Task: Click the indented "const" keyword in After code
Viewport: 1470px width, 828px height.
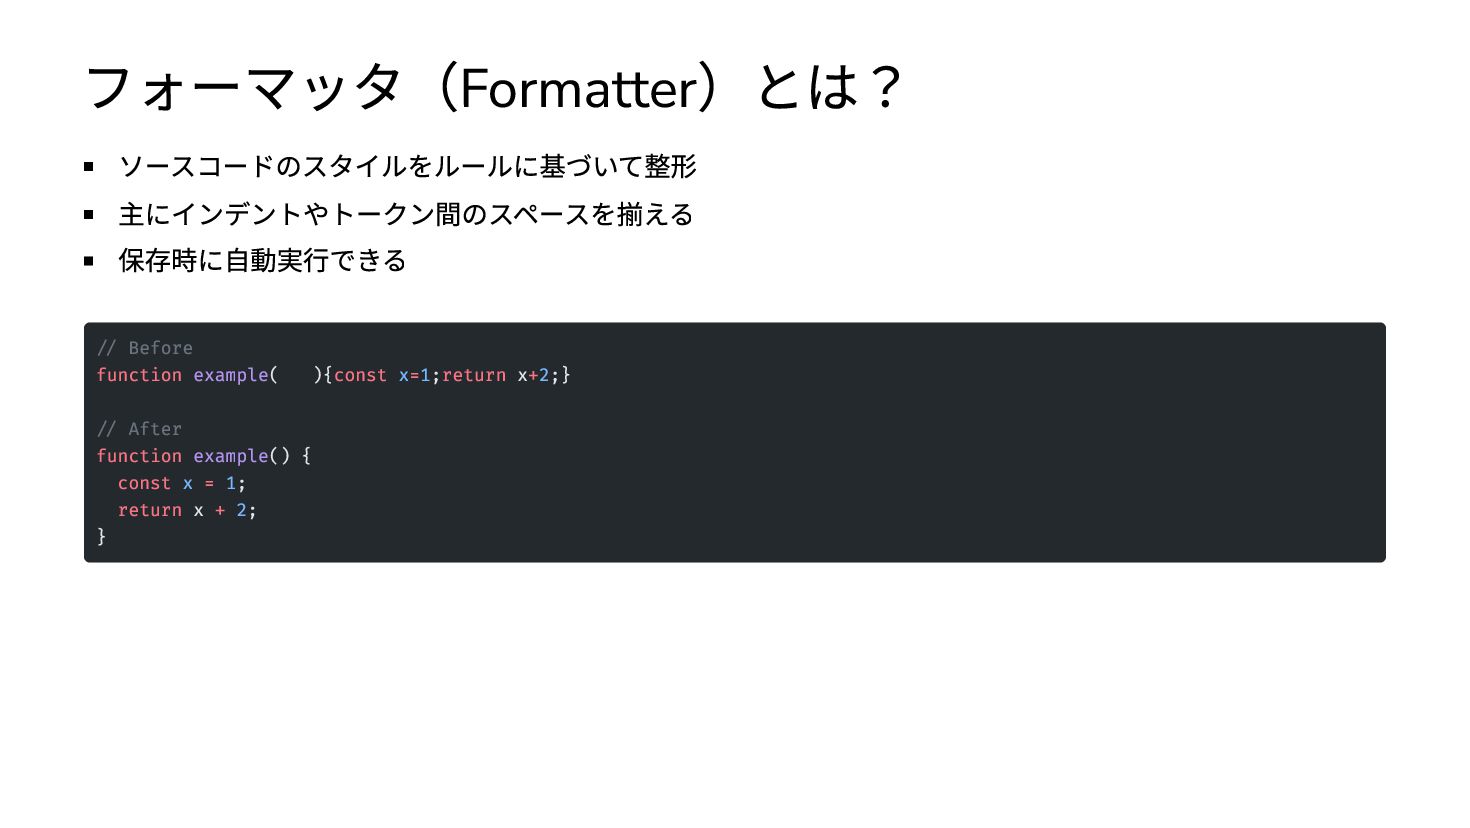Action: point(144,483)
